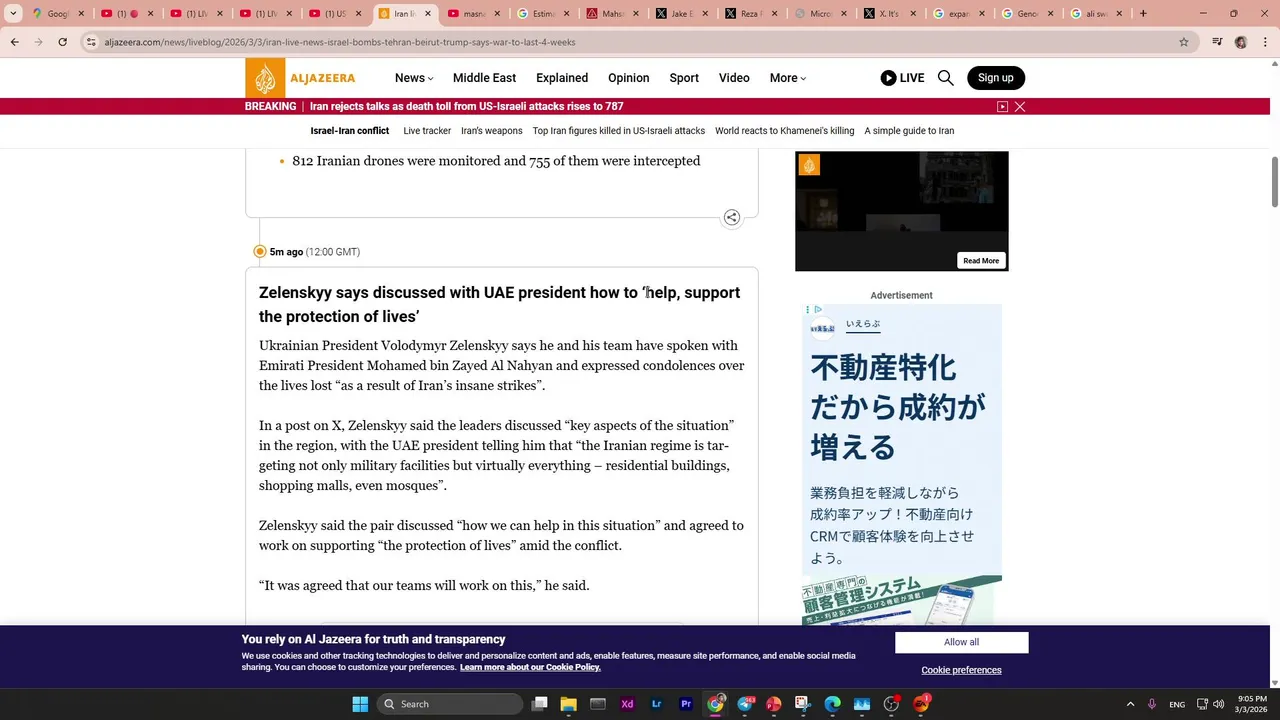
Task: Share the drone interception post
Action: tap(732, 217)
